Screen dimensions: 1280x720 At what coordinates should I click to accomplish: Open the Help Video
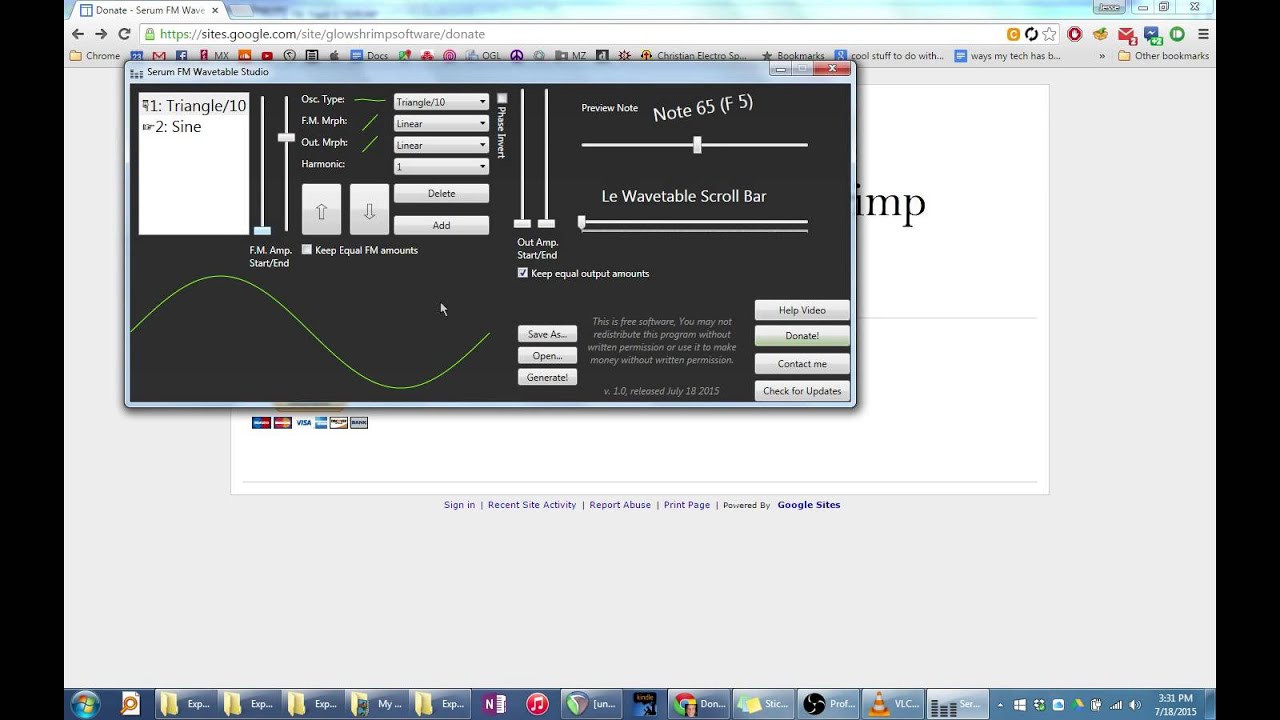coord(802,310)
